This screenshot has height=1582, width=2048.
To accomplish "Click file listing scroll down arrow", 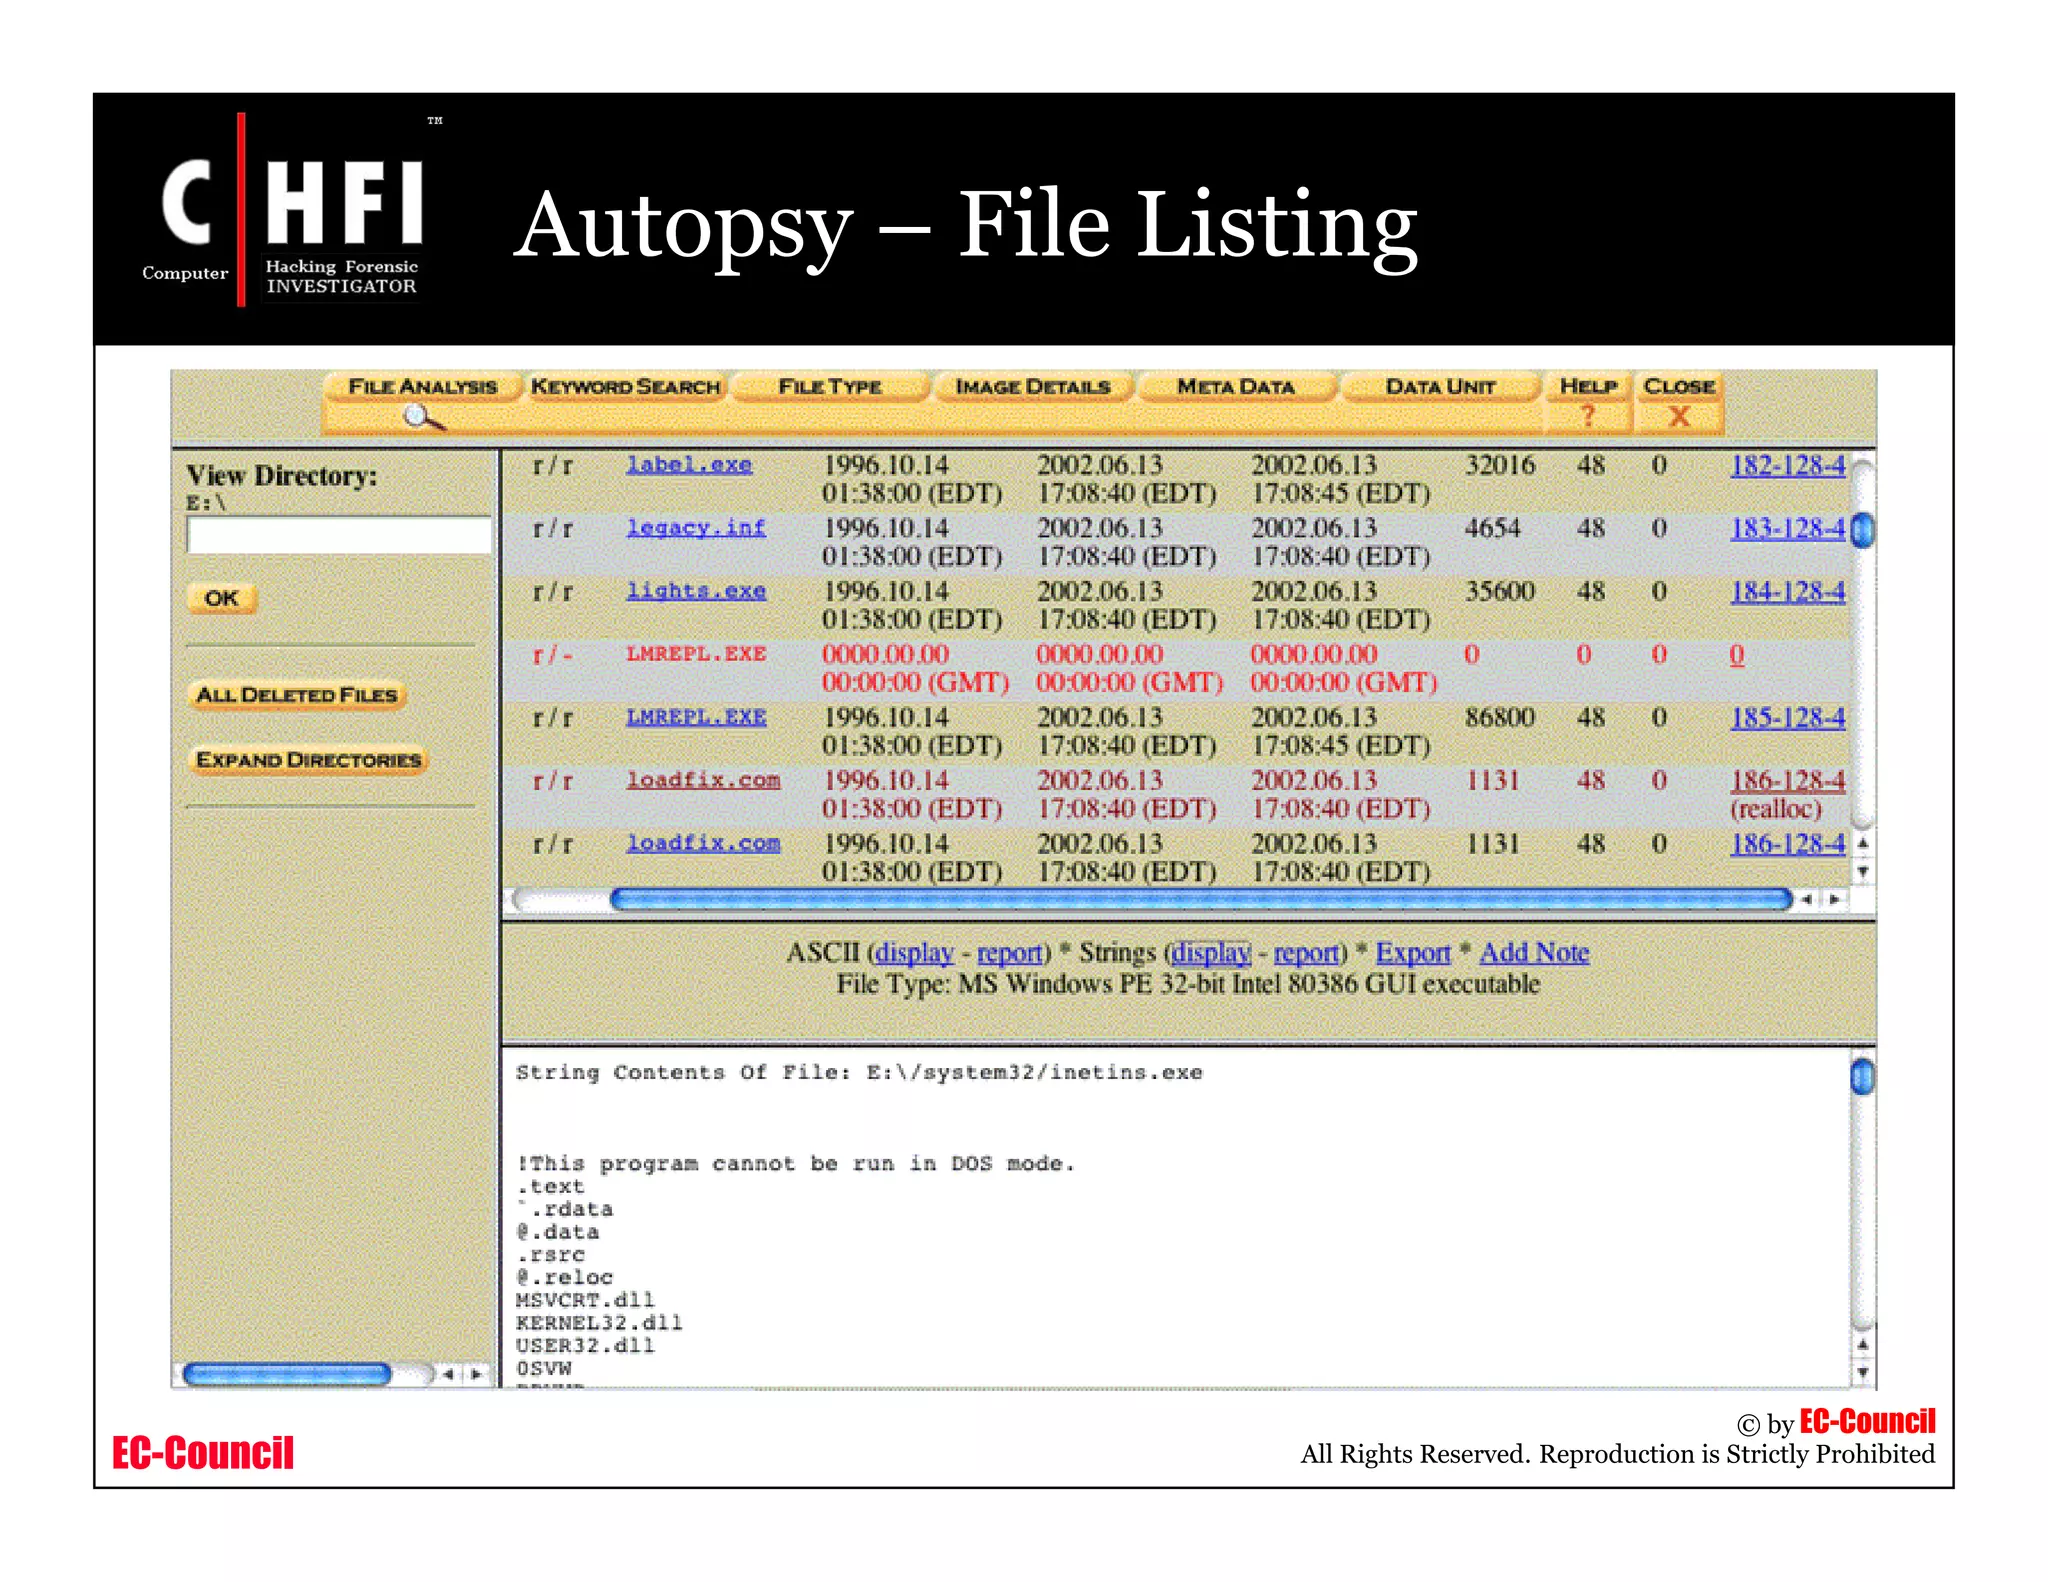I will 1862,872.
